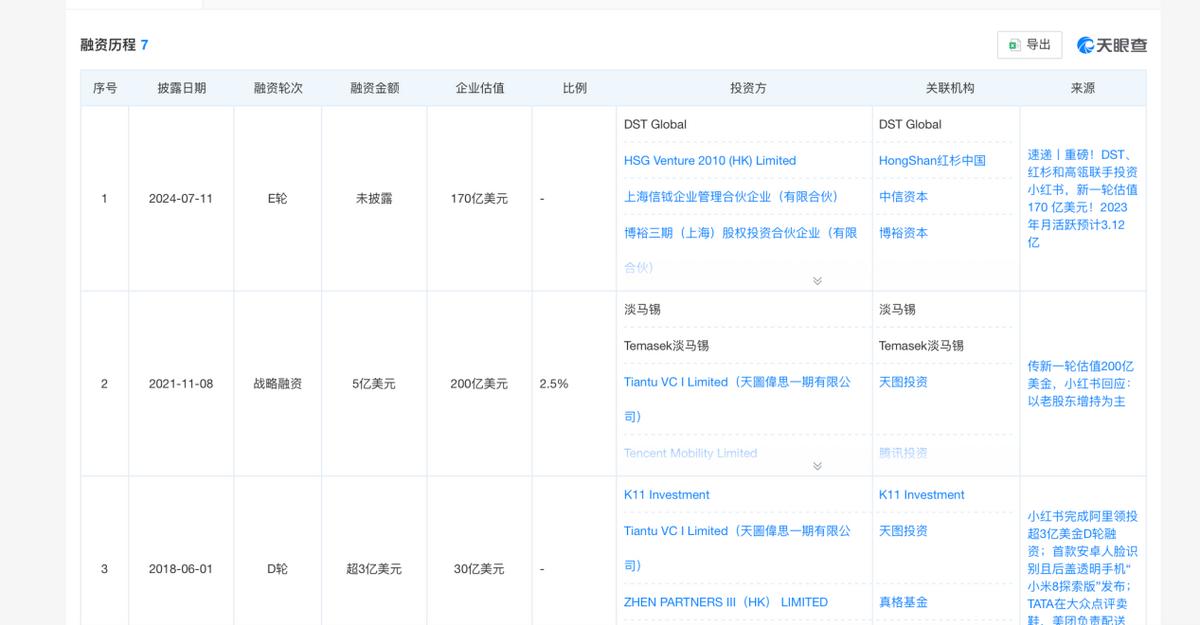Click the E轮 round cell
The image size is (1200, 625).
click(x=277, y=198)
